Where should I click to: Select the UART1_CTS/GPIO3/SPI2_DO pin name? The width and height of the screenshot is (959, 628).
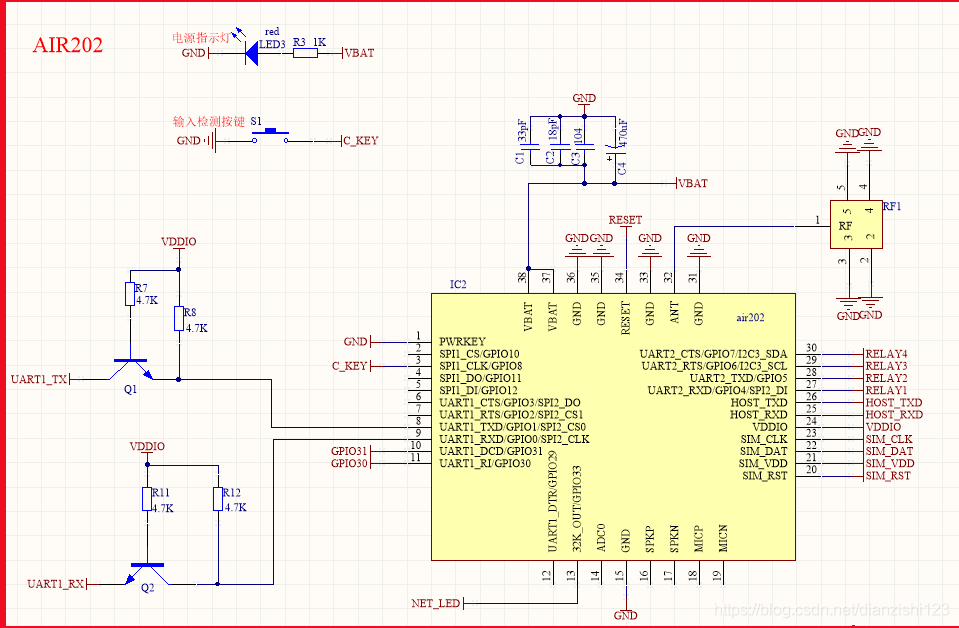coord(510,403)
